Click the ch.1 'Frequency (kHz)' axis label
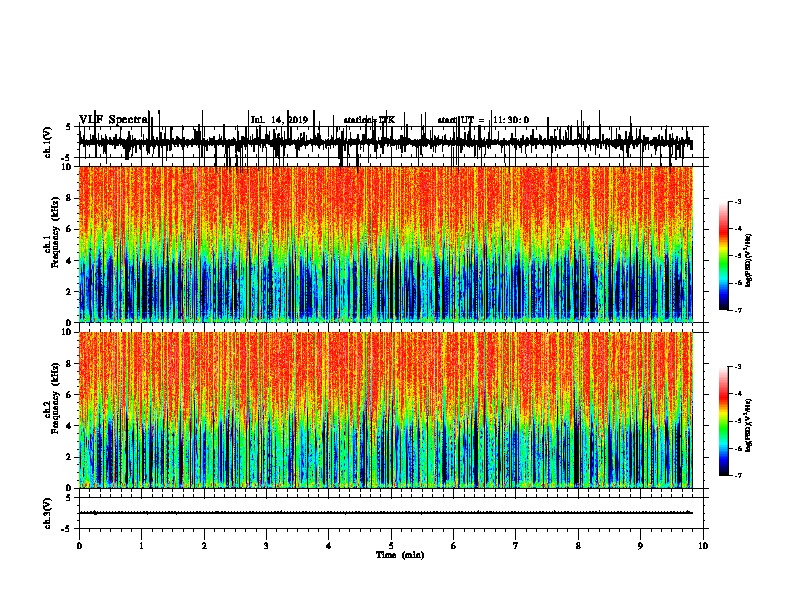Image resolution: width=792 pixels, height=612 pixels. tap(55, 232)
